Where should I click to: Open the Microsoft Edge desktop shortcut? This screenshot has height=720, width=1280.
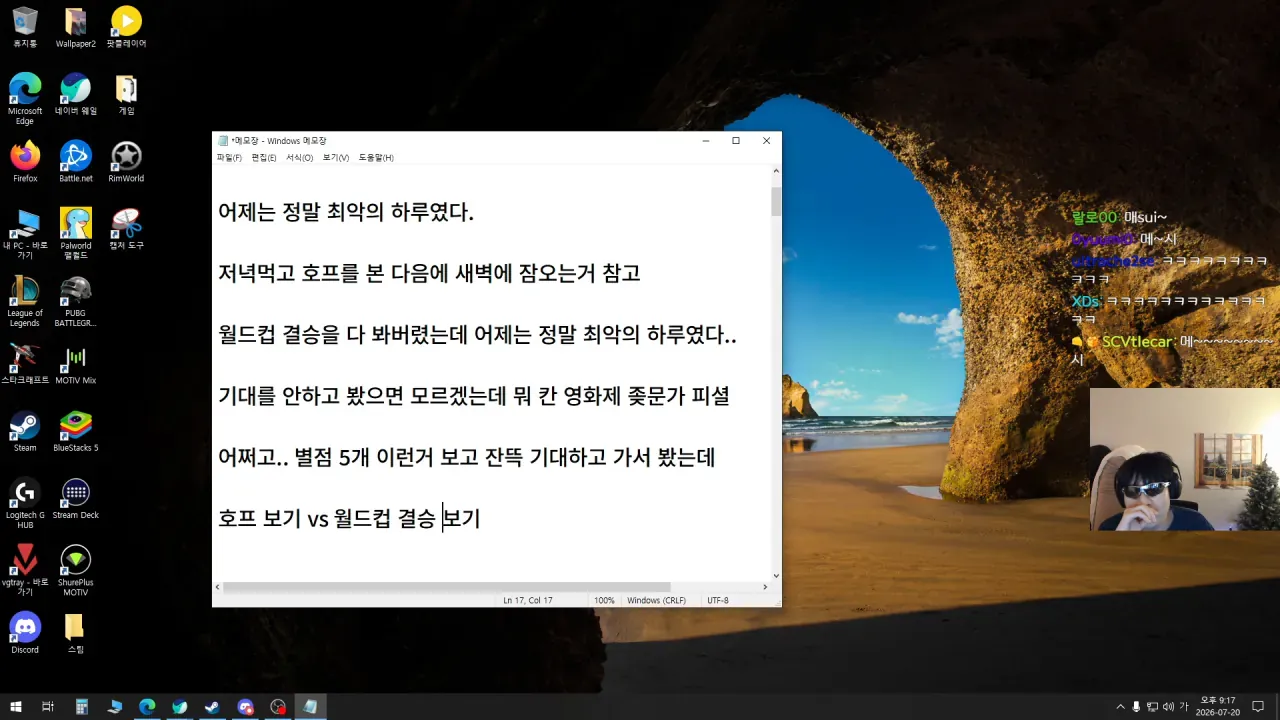point(25,99)
